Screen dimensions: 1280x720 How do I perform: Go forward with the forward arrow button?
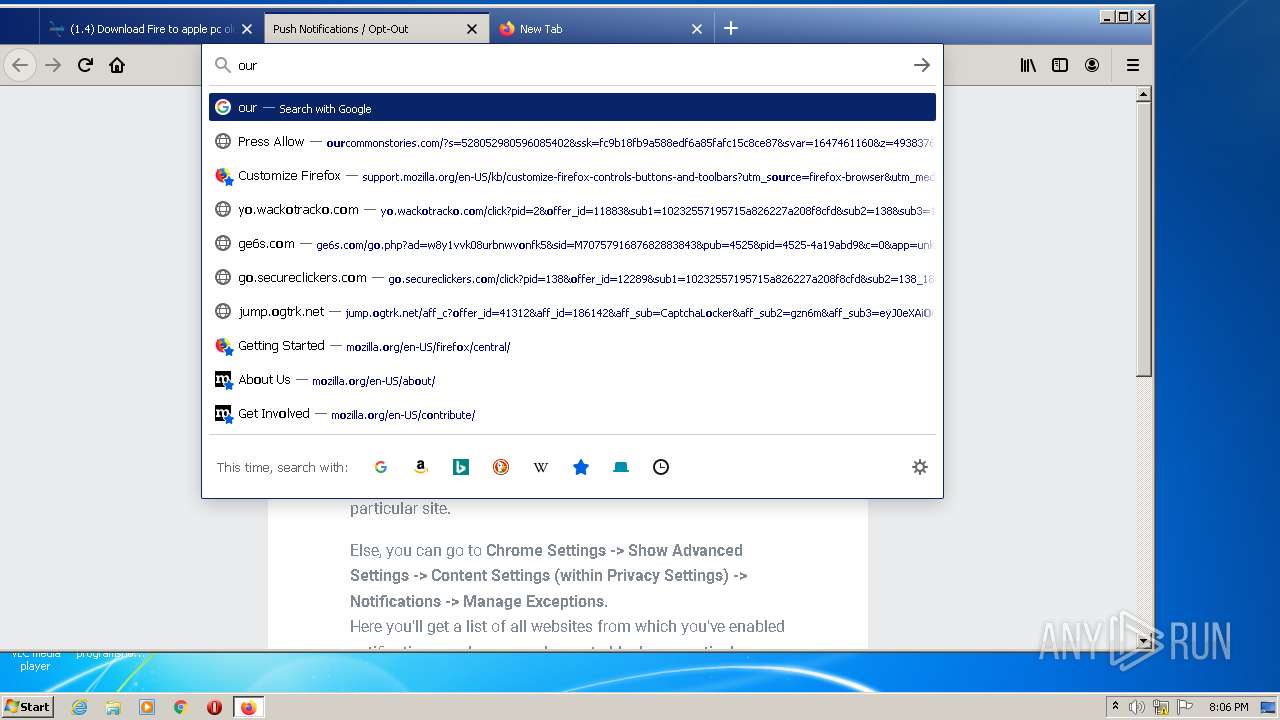tap(53, 65)
